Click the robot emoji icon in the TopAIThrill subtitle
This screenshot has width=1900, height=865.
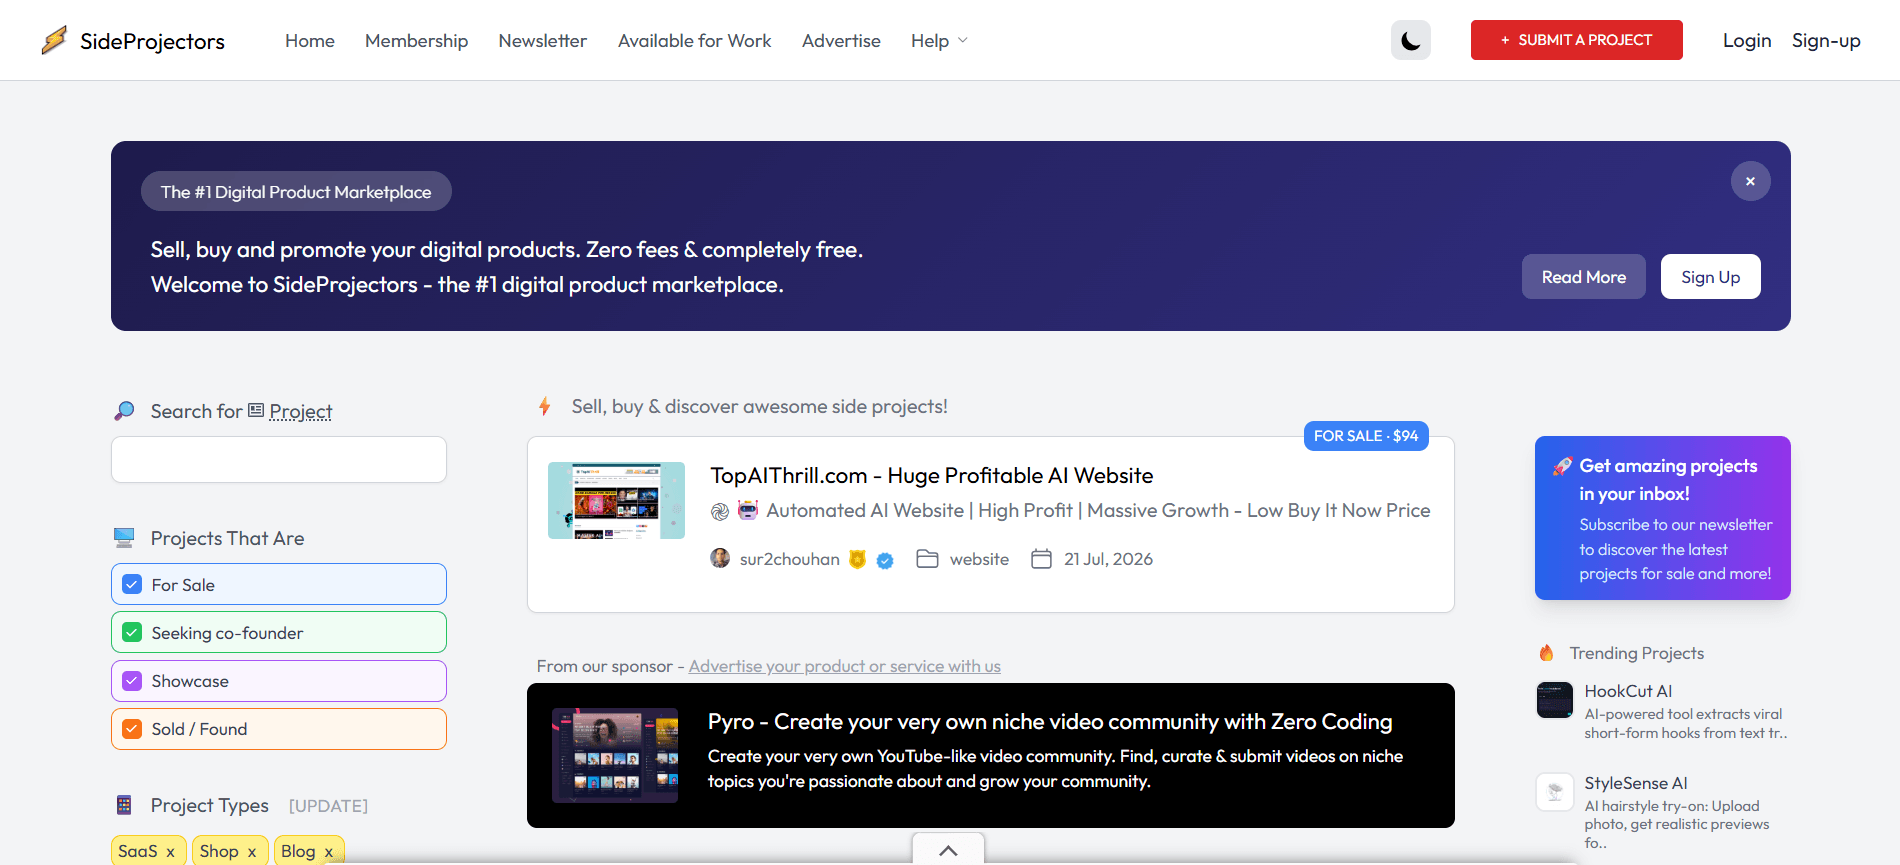point(748,510)
